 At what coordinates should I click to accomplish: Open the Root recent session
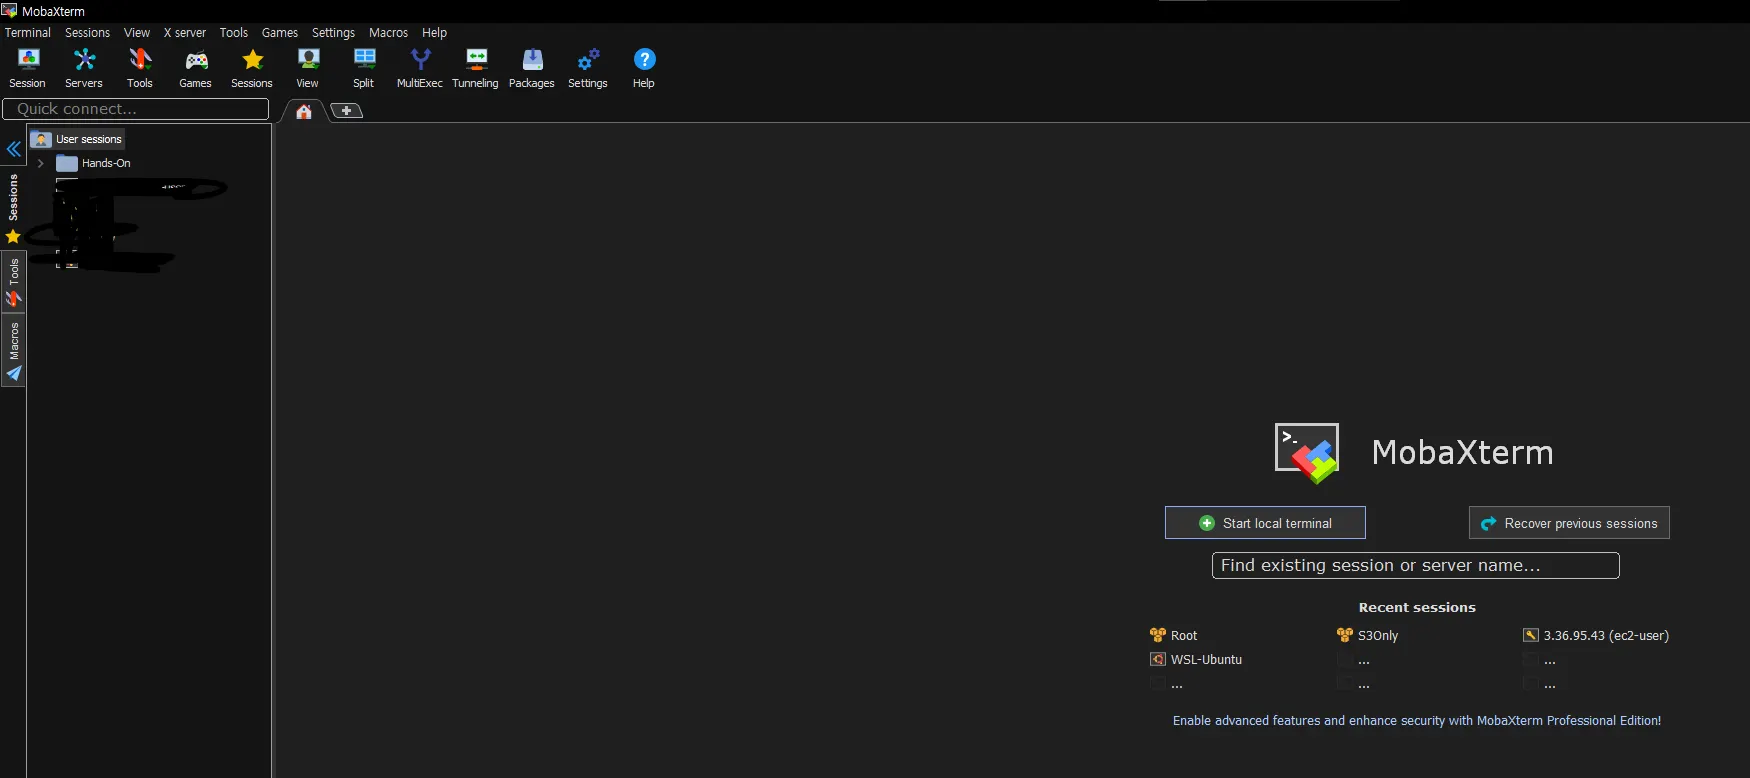pos(1184,636)
